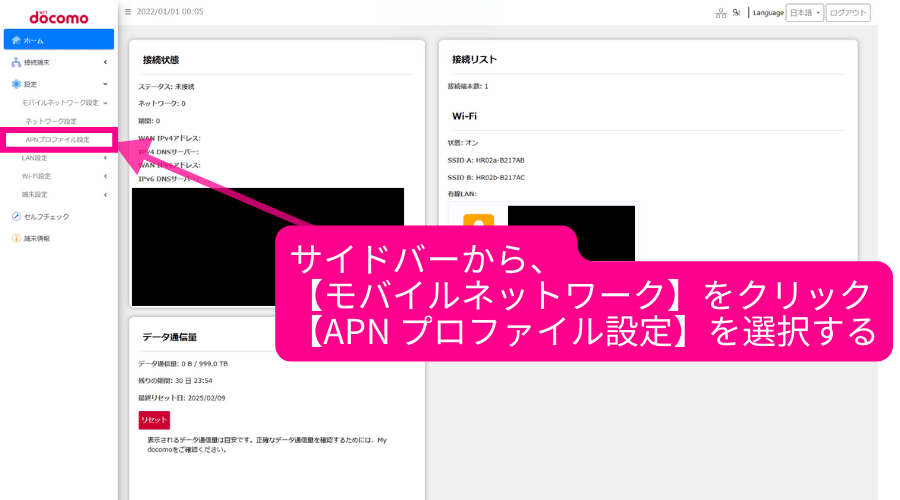Click the home icon in sidebar
This screenshot has width=900, height=500.
coord(16,40)
